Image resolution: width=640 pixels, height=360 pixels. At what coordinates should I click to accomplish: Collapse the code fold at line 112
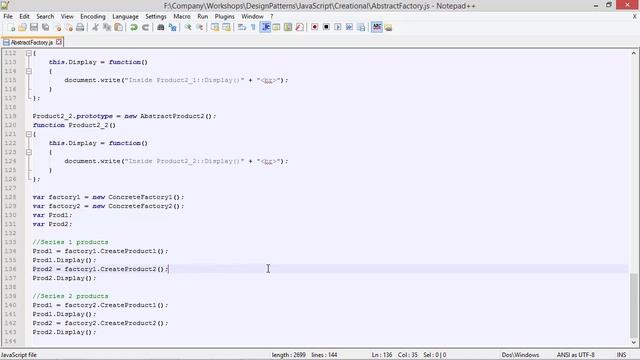click(x=29, y=53)
